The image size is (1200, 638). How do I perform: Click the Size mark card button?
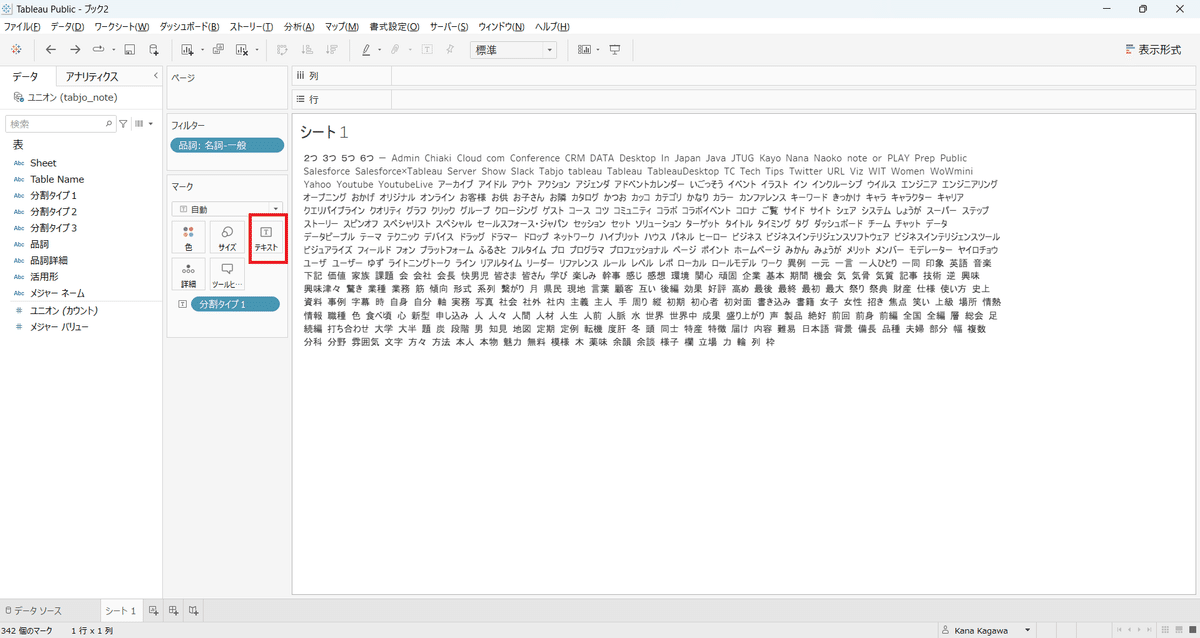pyautogui.click(x=227, y=239)
